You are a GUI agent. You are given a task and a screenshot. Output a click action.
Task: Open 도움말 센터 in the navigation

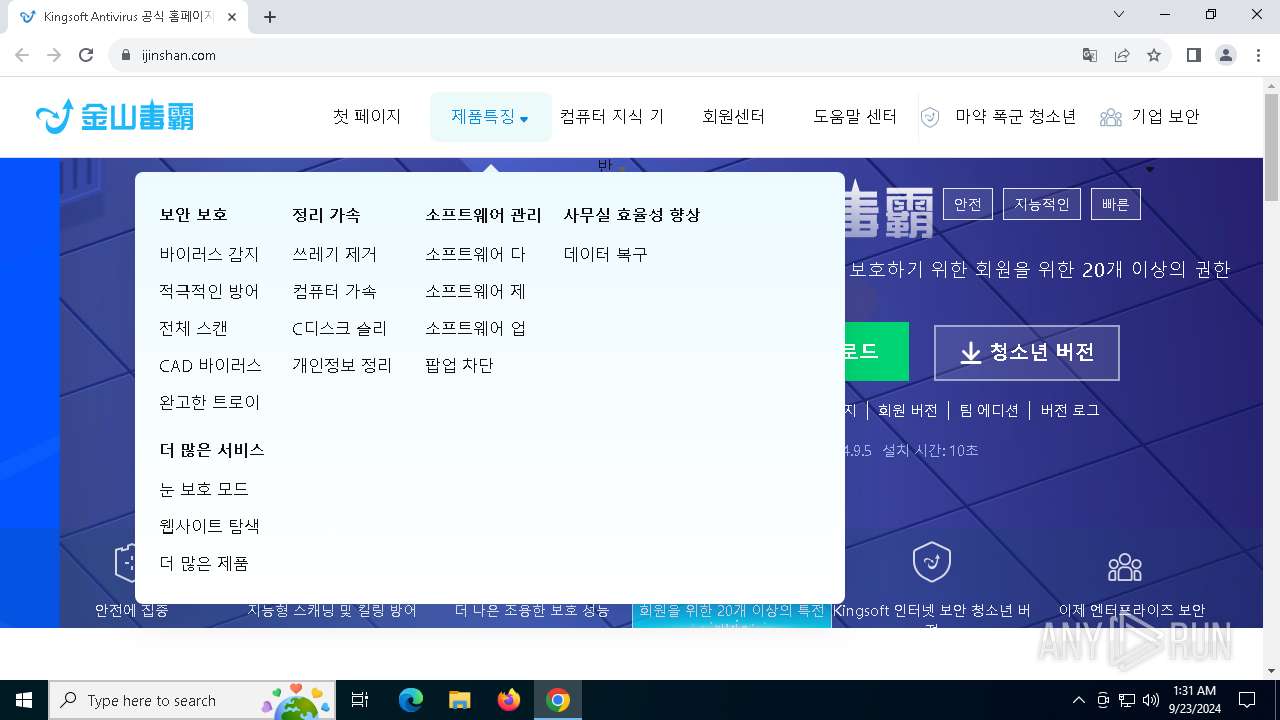(855, 117)
